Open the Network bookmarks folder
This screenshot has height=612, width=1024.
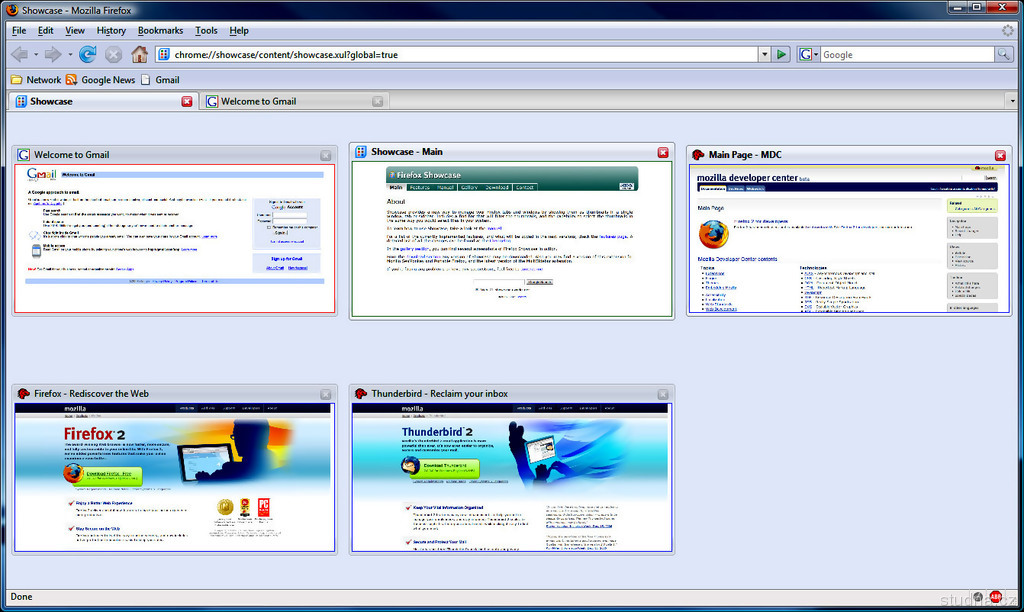(x=35, y=80)
